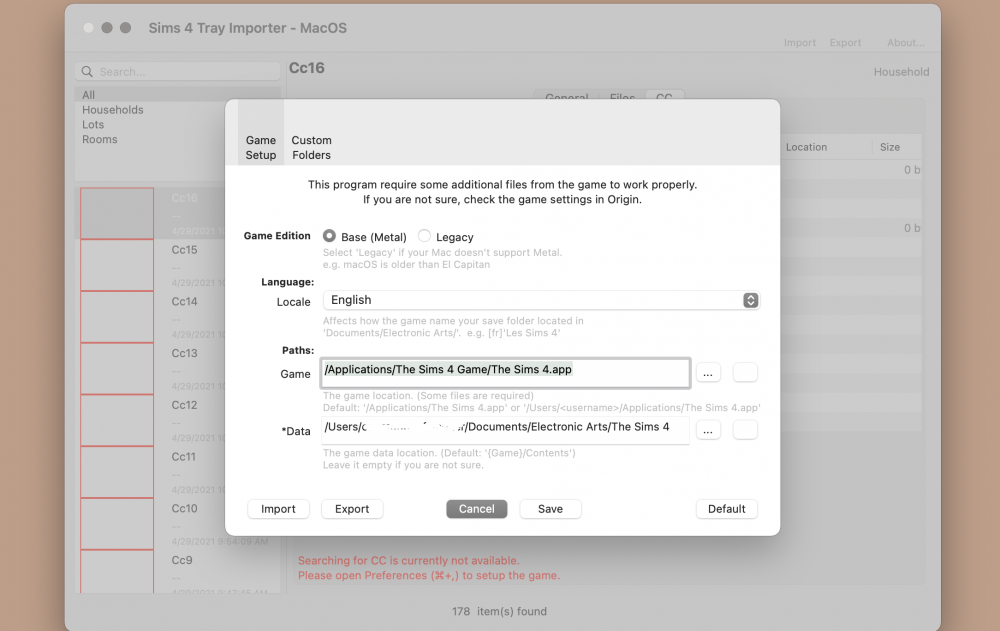Select the Base (Metal) game edition
The image size is (1000, 631).
click(329, 236)
